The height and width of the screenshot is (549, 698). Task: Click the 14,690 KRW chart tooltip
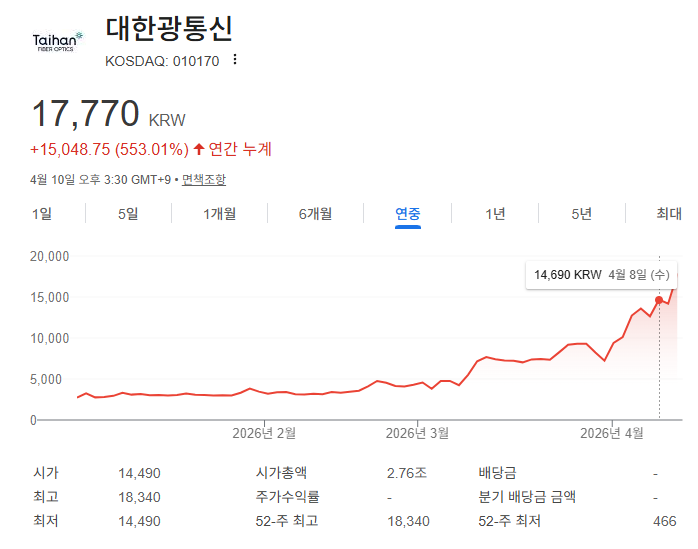click(601, 275)
